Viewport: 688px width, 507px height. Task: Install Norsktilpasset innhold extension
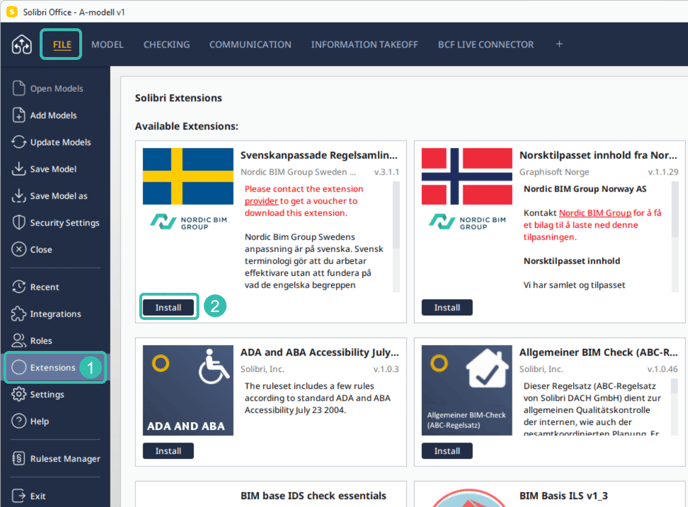point(447,307)
